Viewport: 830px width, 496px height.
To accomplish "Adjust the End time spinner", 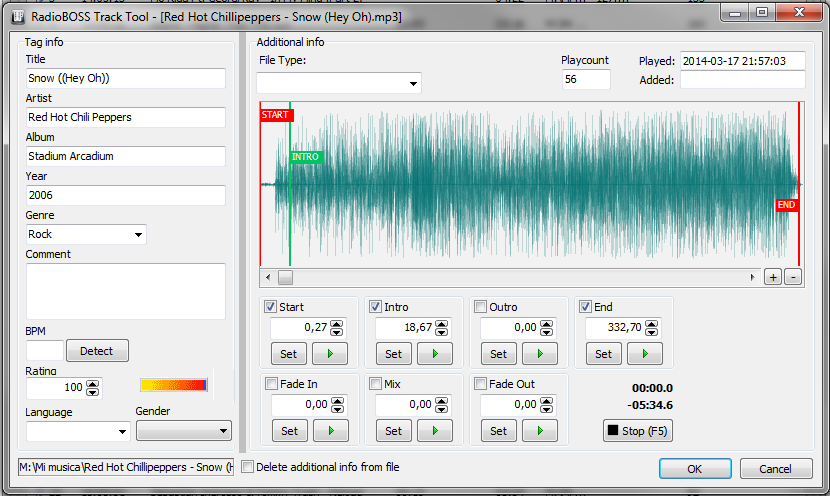I will (652, 328).
